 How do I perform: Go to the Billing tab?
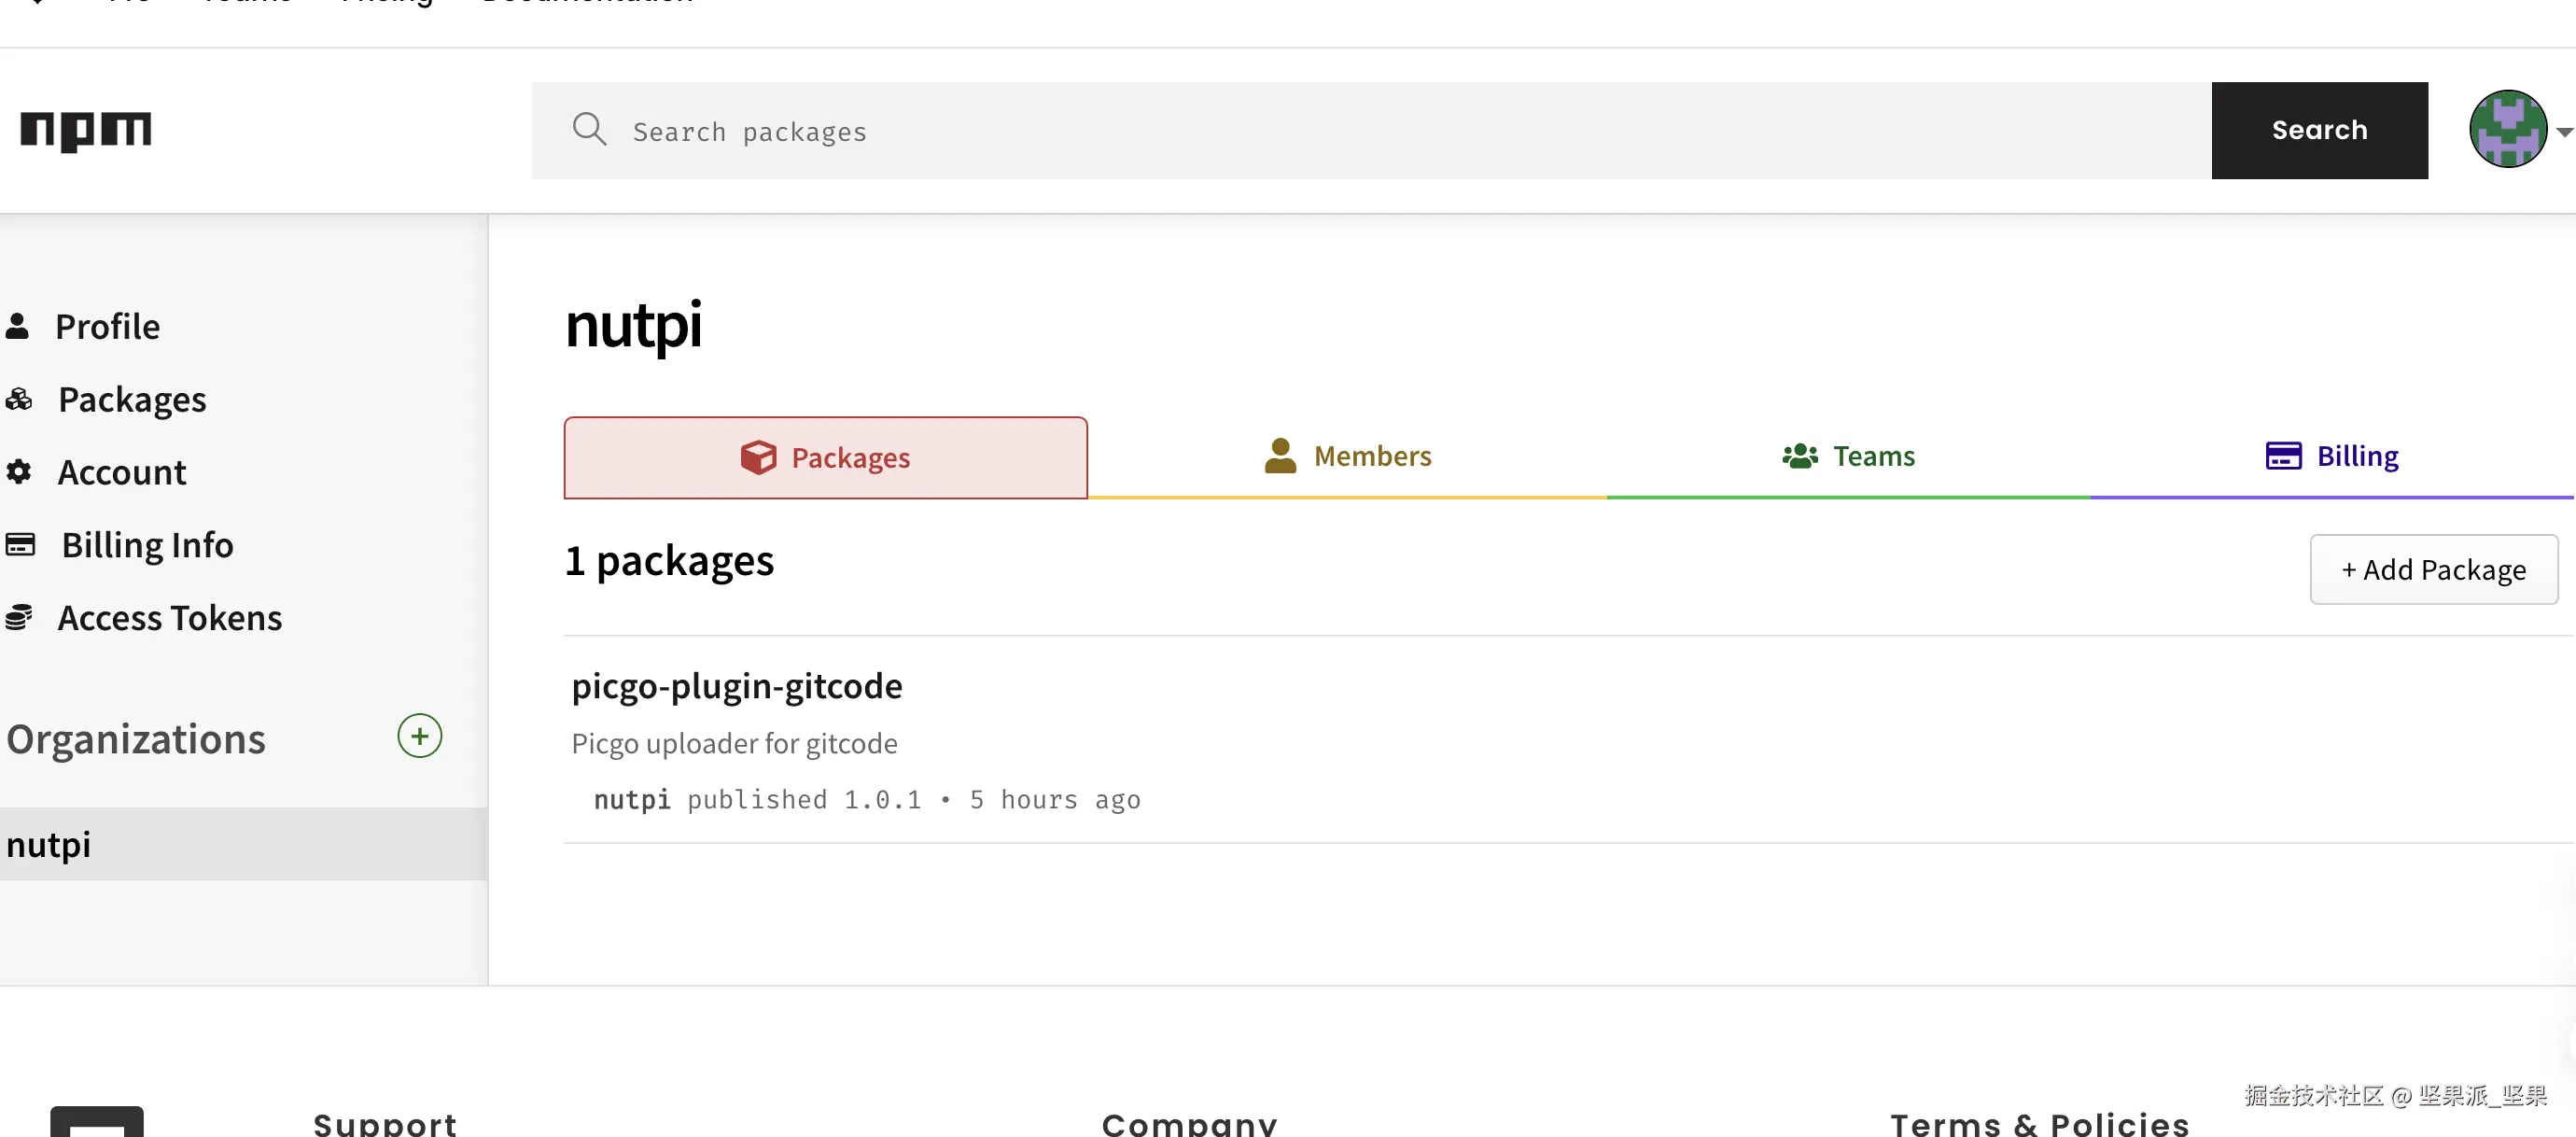click(x=2331, y=456)
